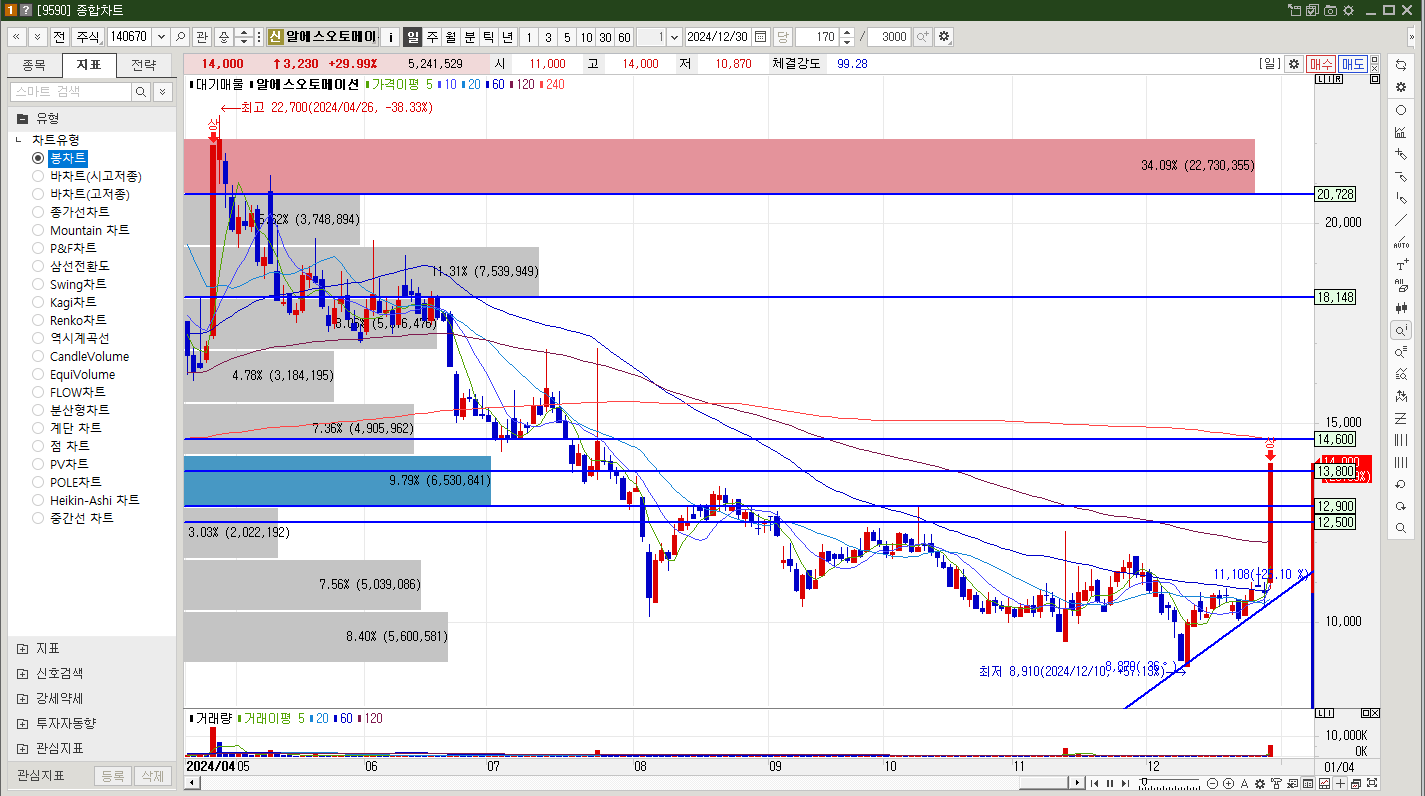The image size is (1425, 796).
Task: Select the 삼선전환도 radio button
Action: coord(38,266)
